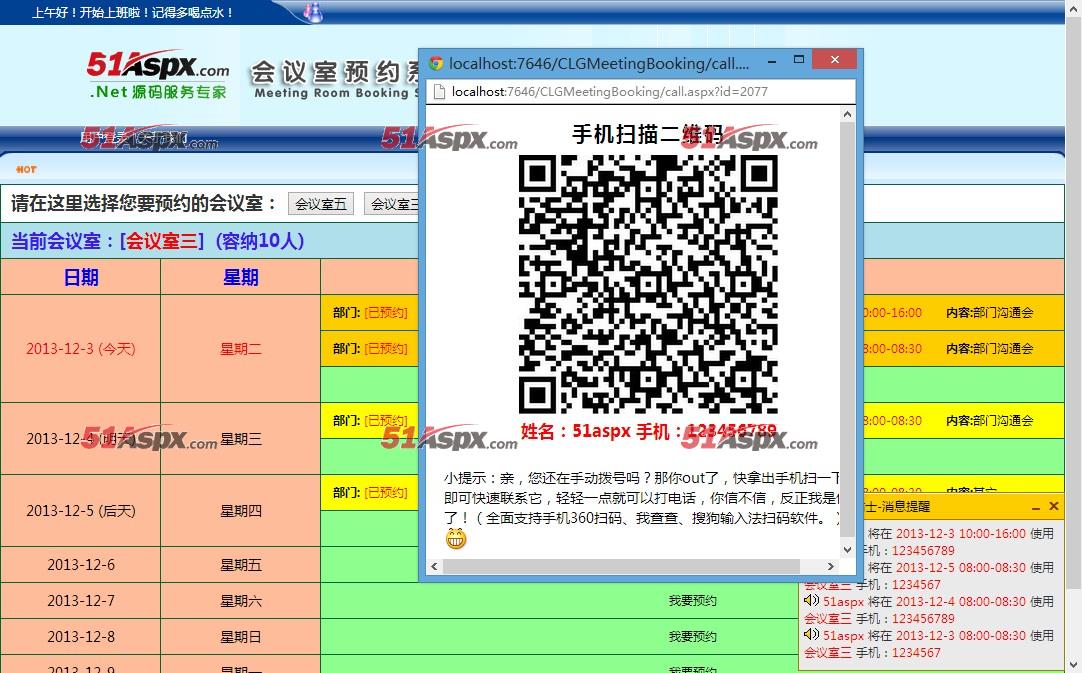The width and height of the screenshot is (1082, 673).
Task: Click 51aspx link in the 2013-12-4 message
Action: [843, 601]
